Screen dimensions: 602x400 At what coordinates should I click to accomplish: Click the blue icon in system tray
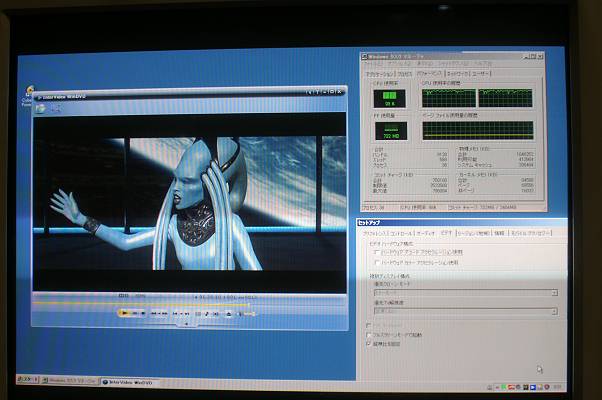click(533, 387)
